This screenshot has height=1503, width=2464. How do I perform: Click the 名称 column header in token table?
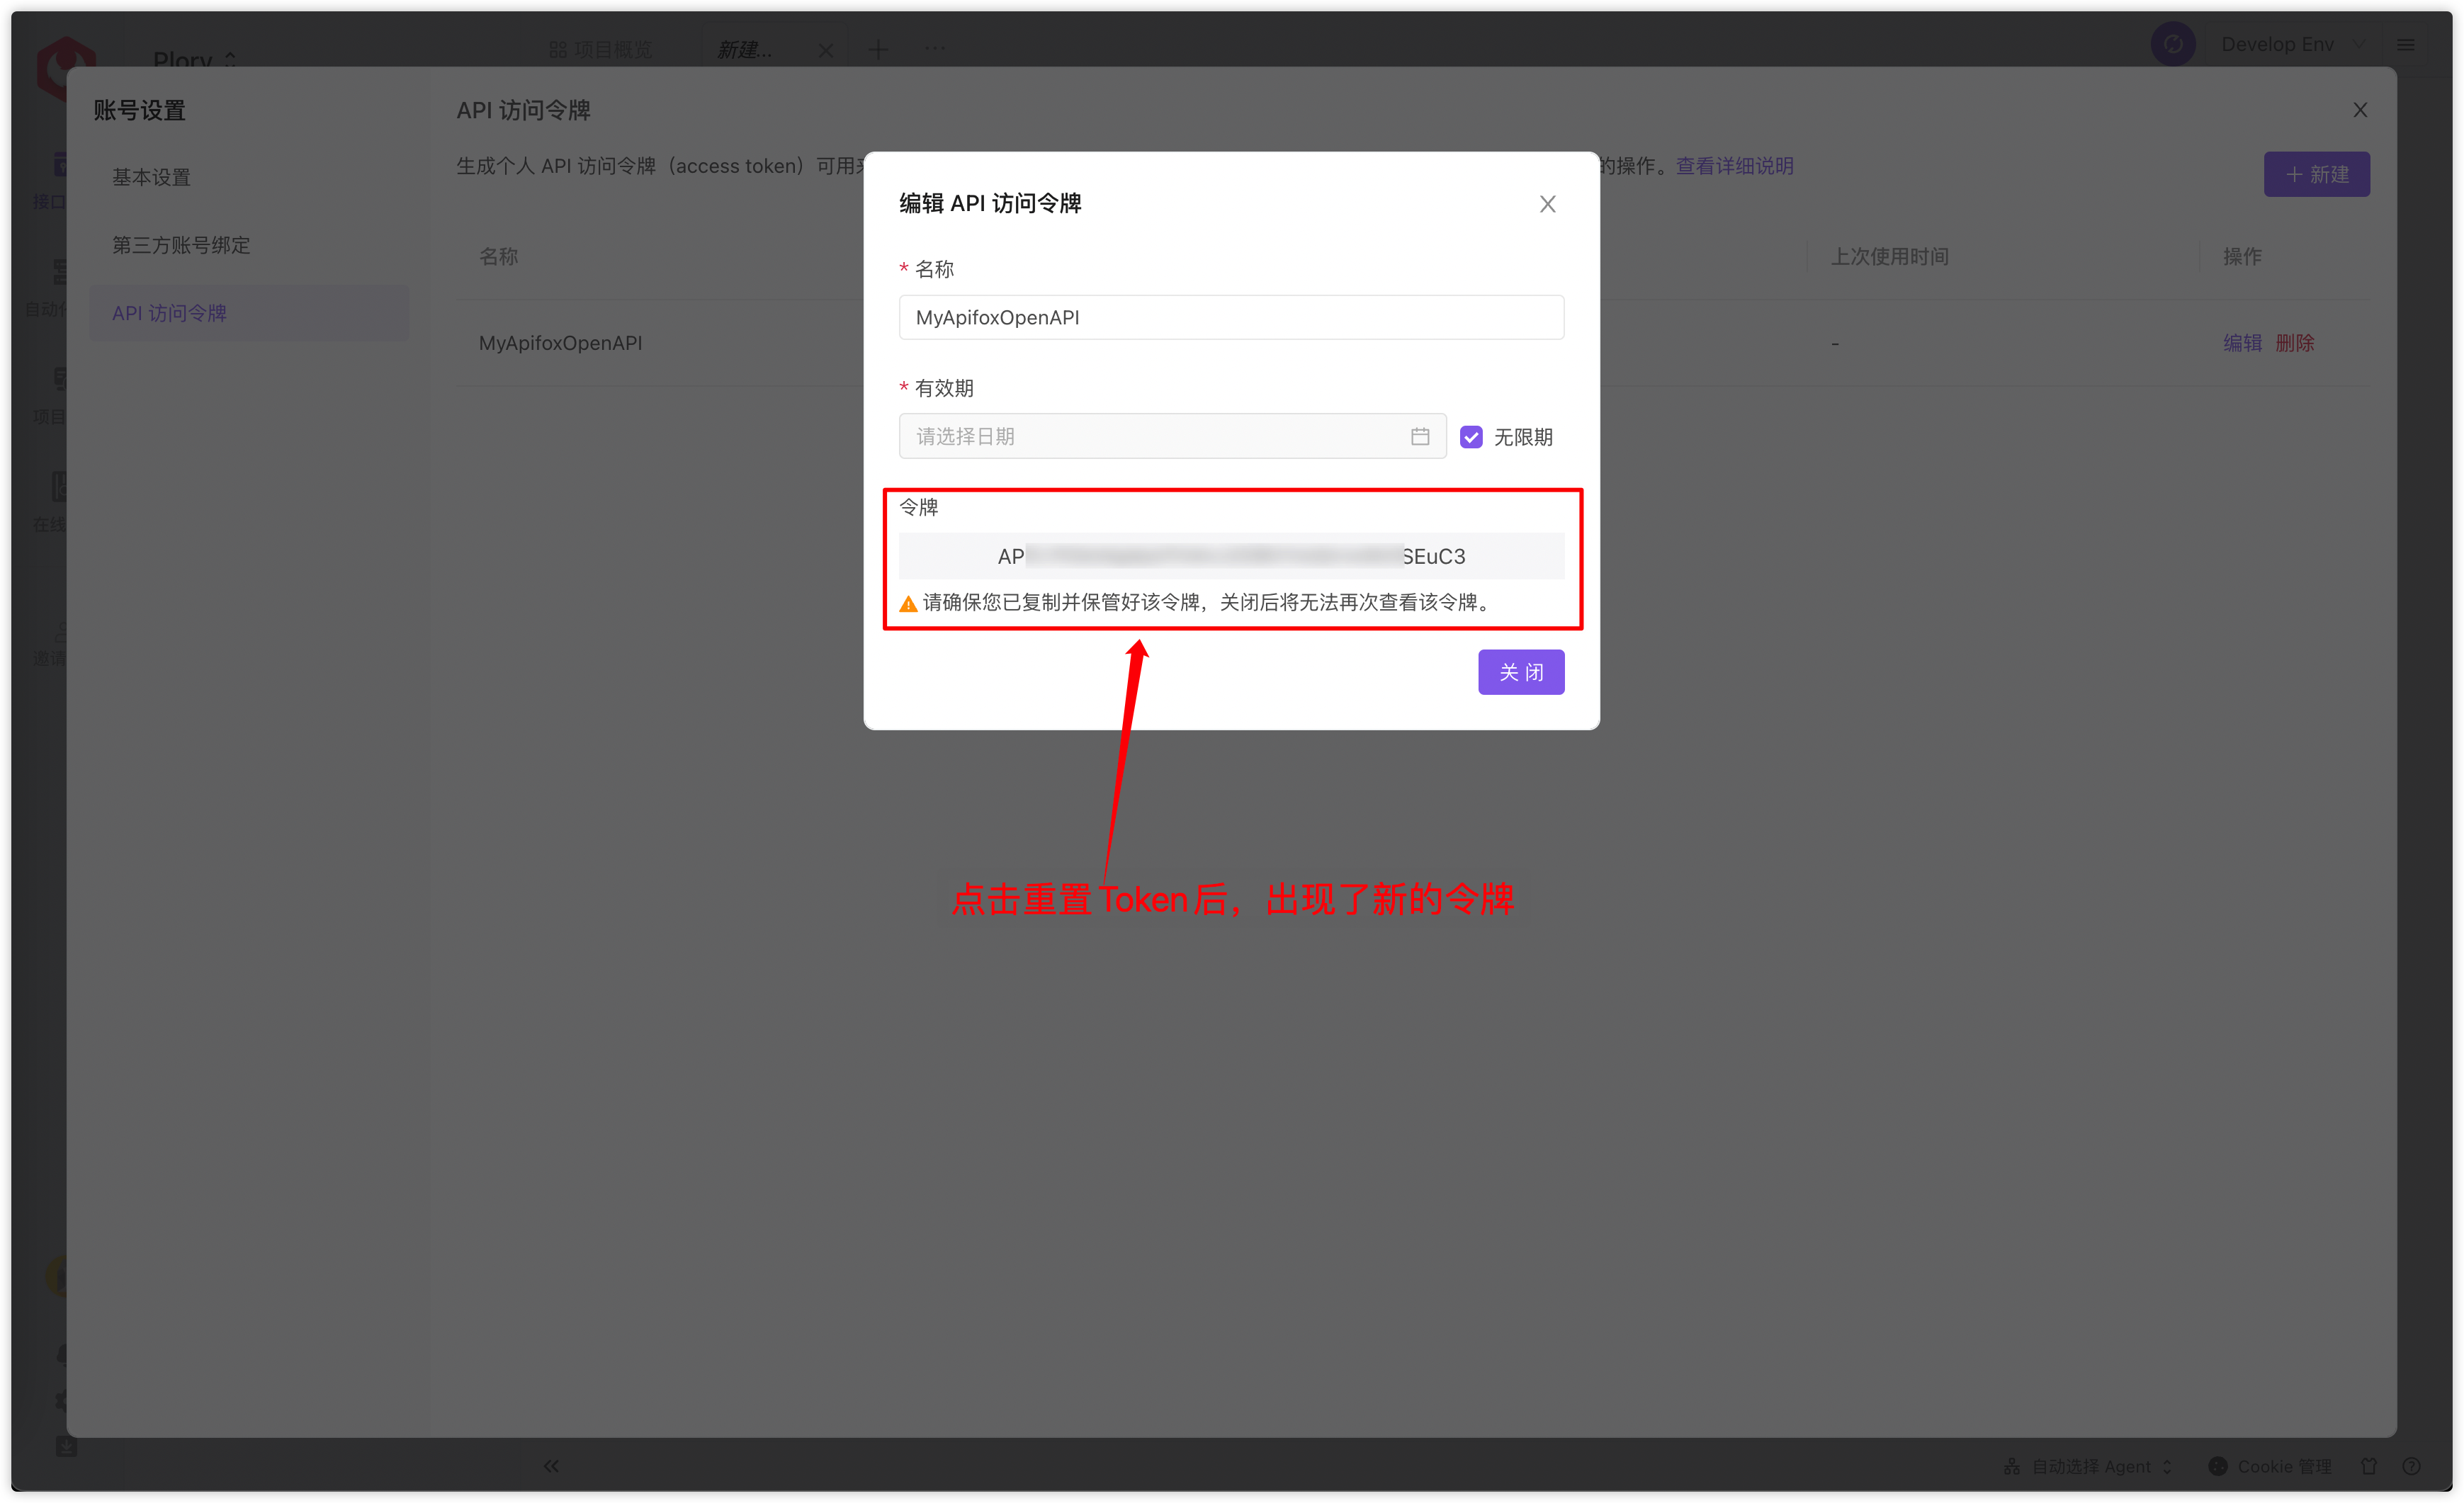(x=498, y=257)
